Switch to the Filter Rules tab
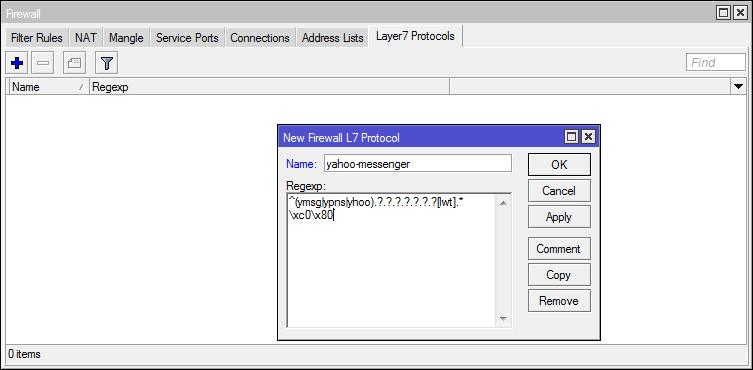The width and height of the screenshot is (753, 370). (37, 38)
